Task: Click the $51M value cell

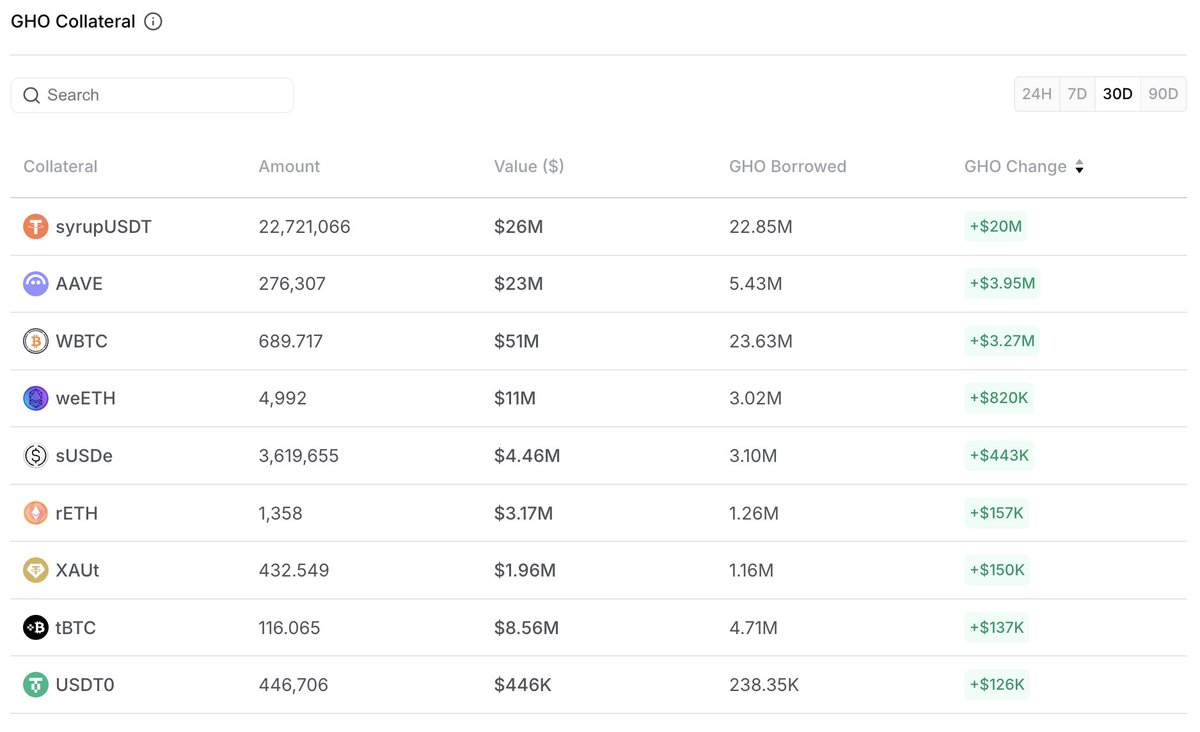Action: point(517,341)
